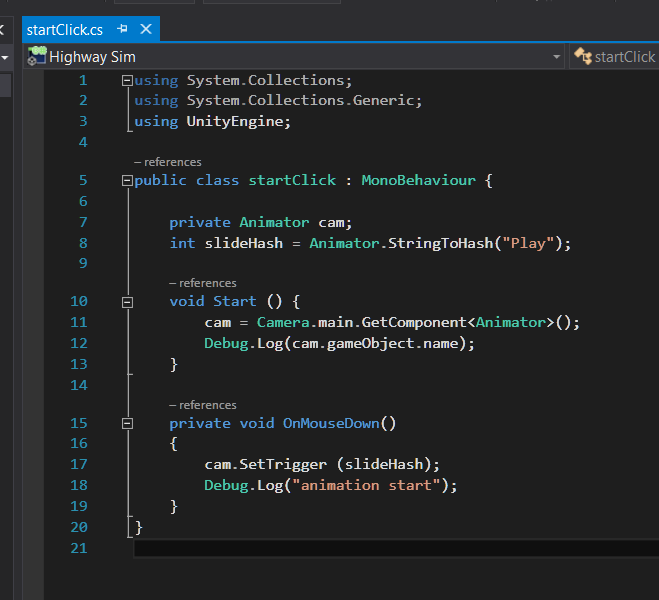Click the MonoBehaviour base class name

(419, 180)
